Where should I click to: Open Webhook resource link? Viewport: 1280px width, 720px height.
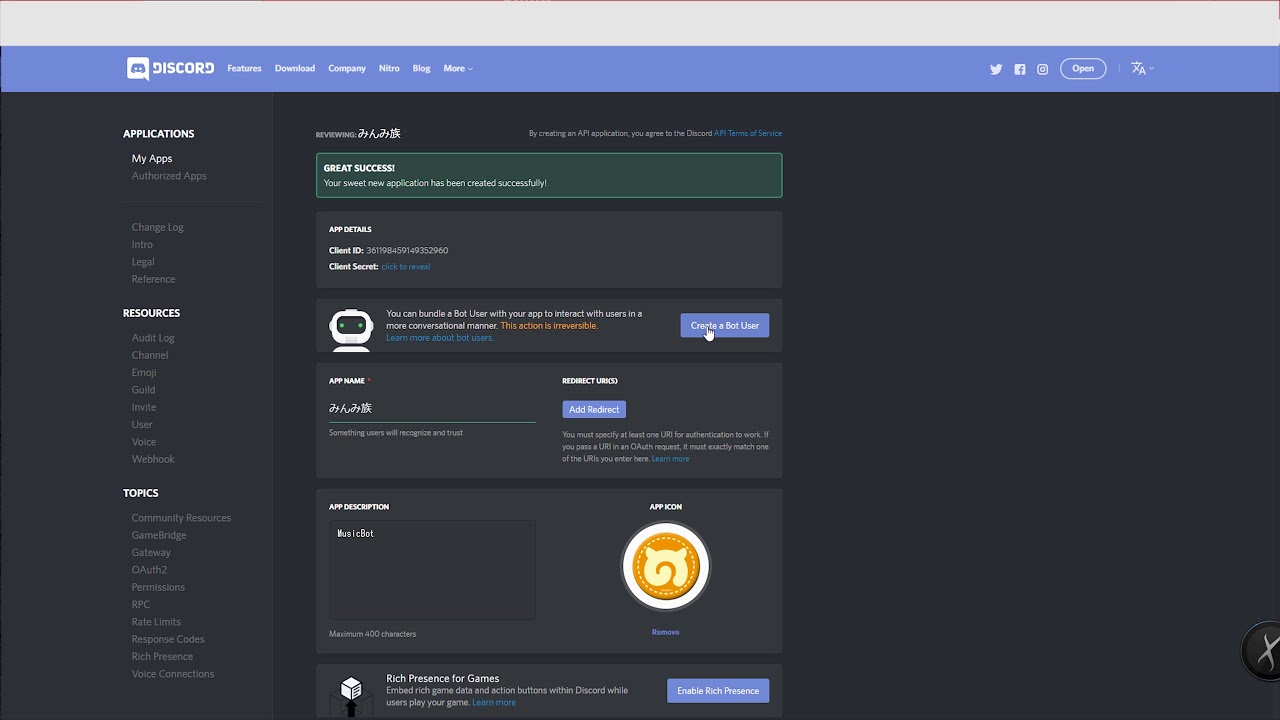[x=153, y=459]
